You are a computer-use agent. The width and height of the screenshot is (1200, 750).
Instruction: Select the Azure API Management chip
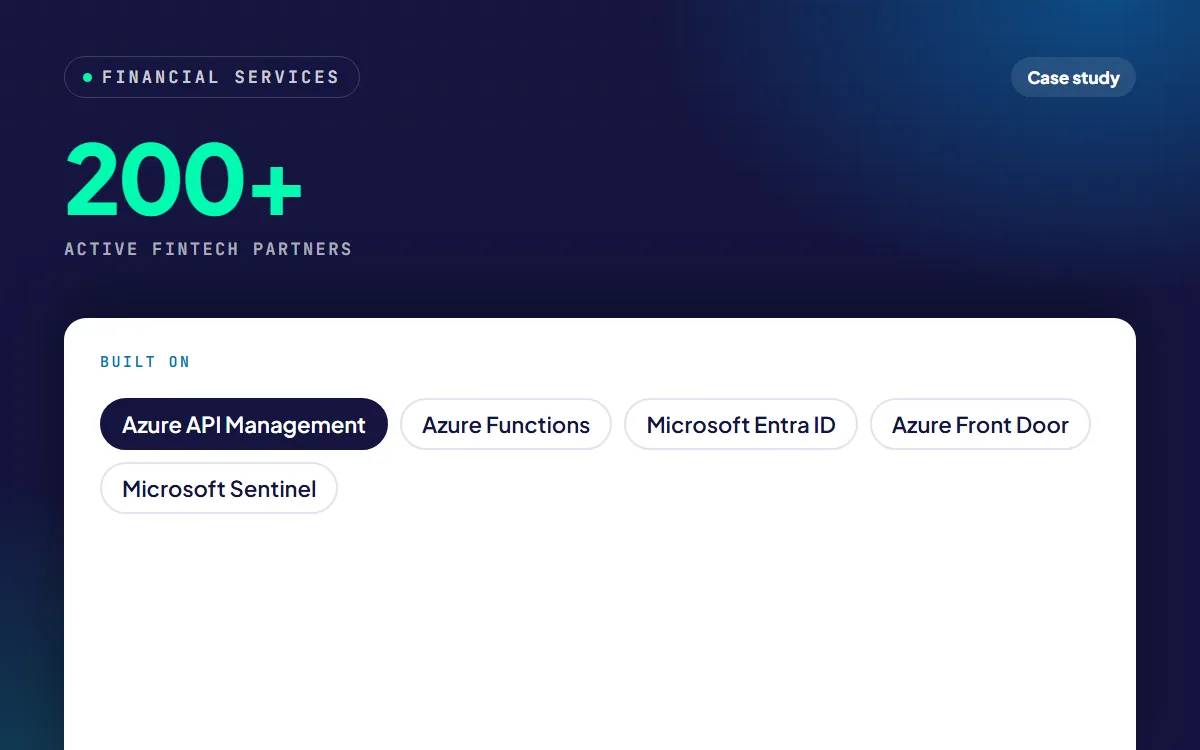[x=244, y=424]
